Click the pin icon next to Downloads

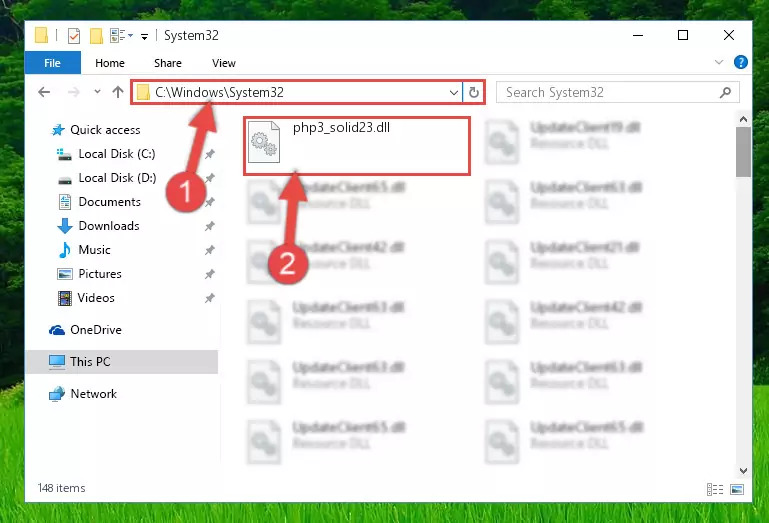tap(209, 226)
